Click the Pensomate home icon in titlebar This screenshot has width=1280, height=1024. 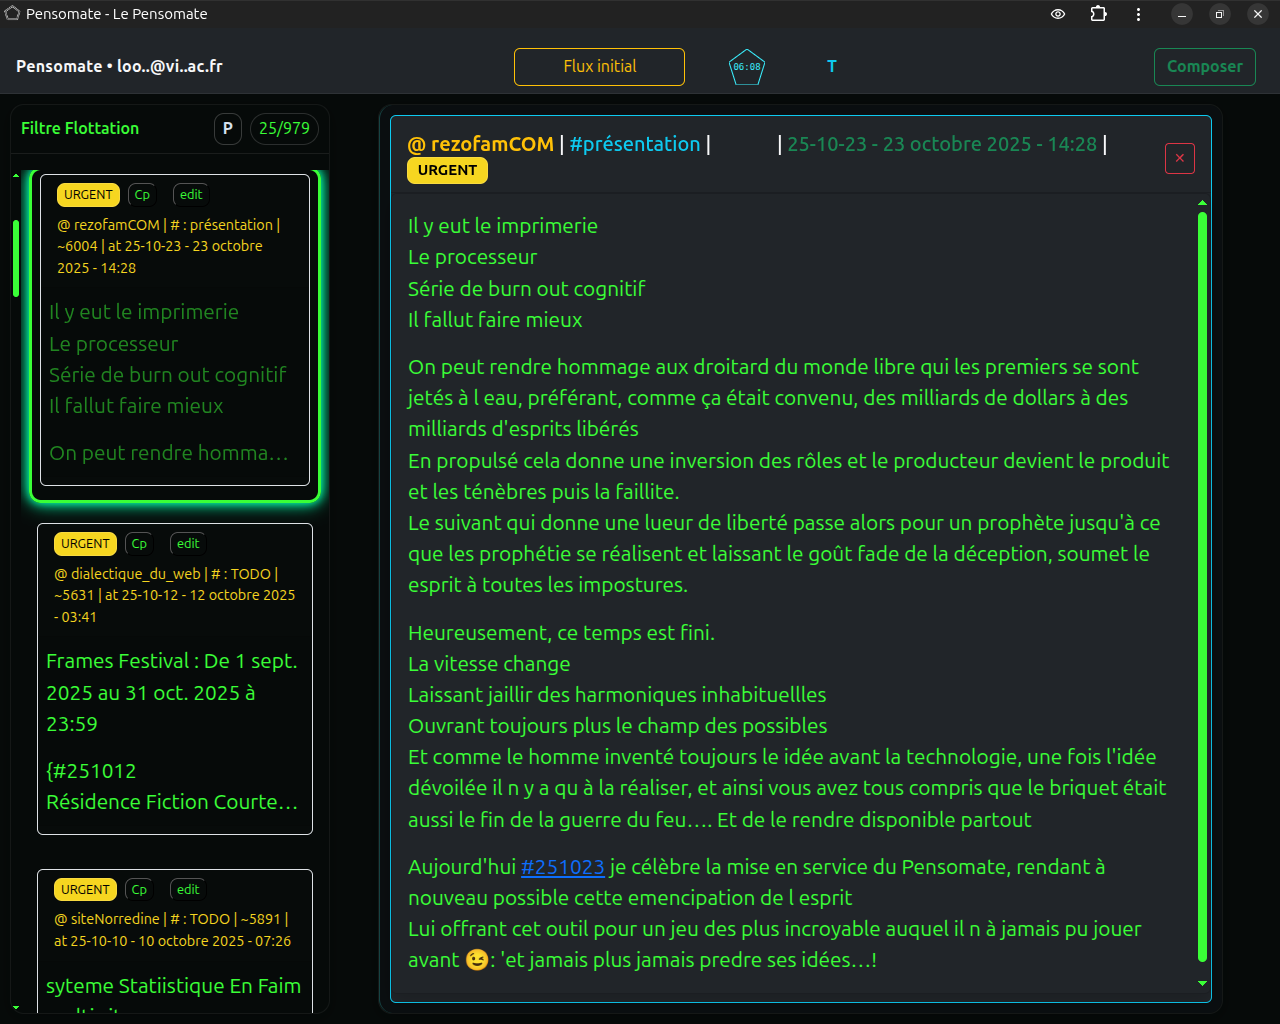click(15, 14)
